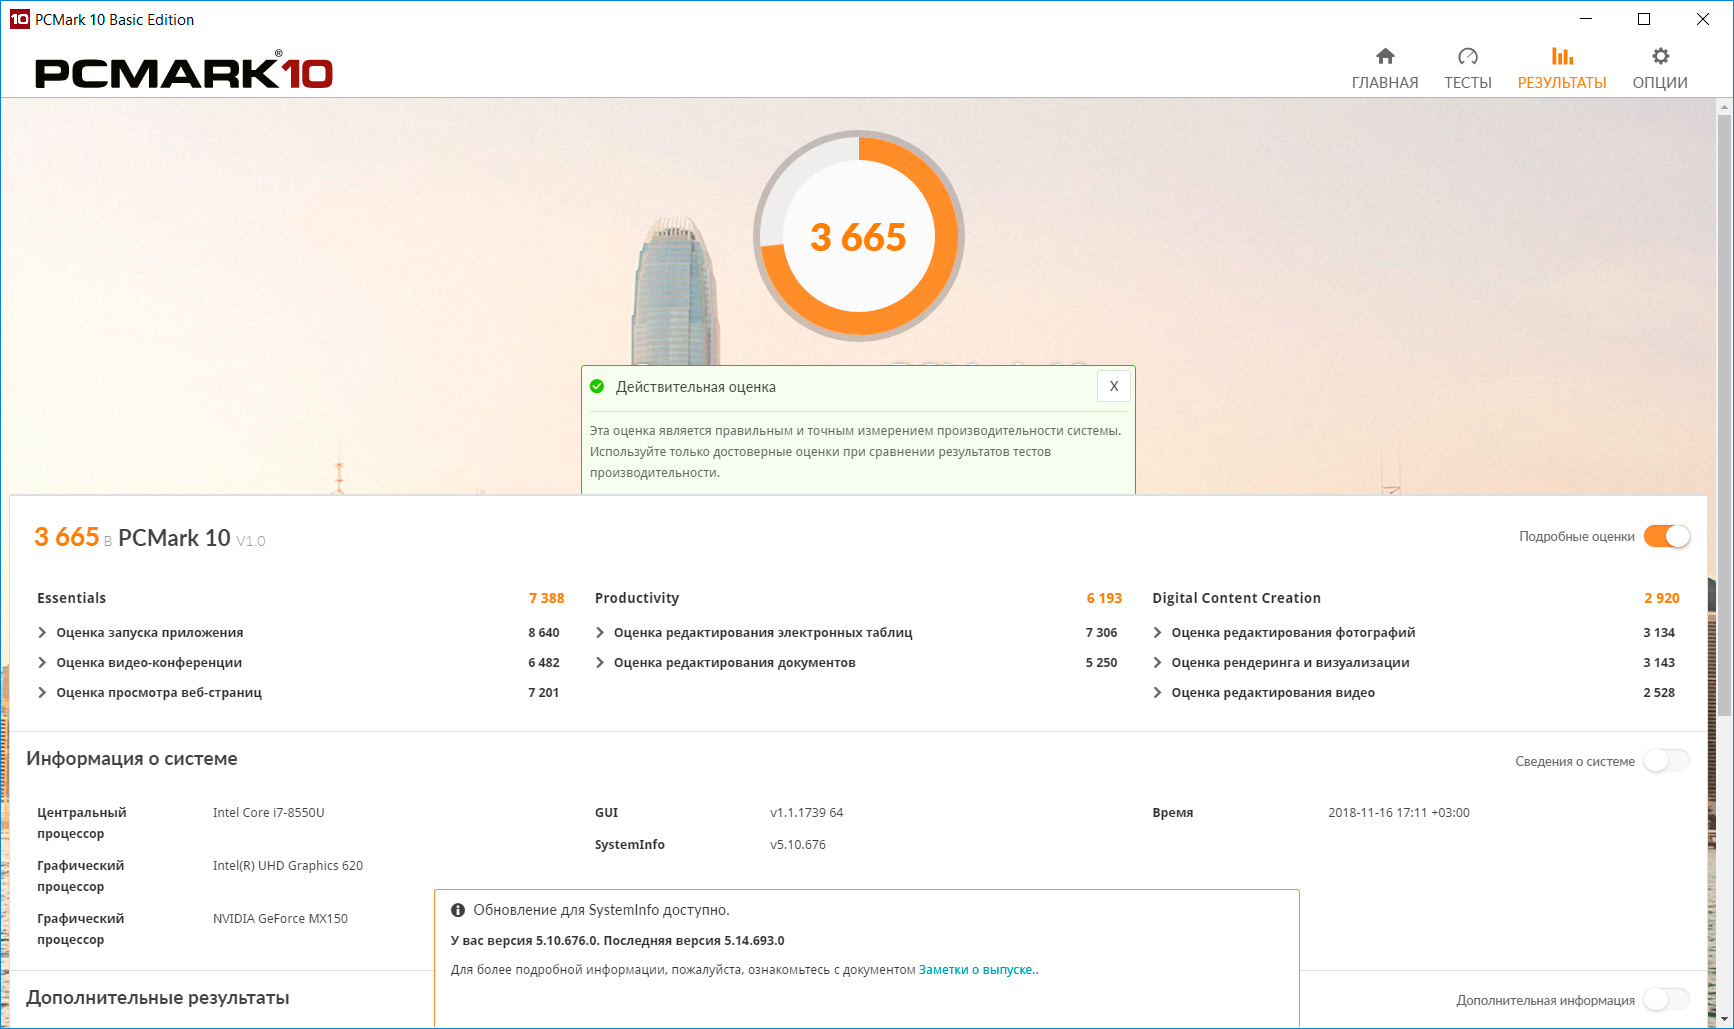Open the Tests (ТЕСТЫ) gauge icon
Screen dimensions: 1734x1029
(1467, 57)
